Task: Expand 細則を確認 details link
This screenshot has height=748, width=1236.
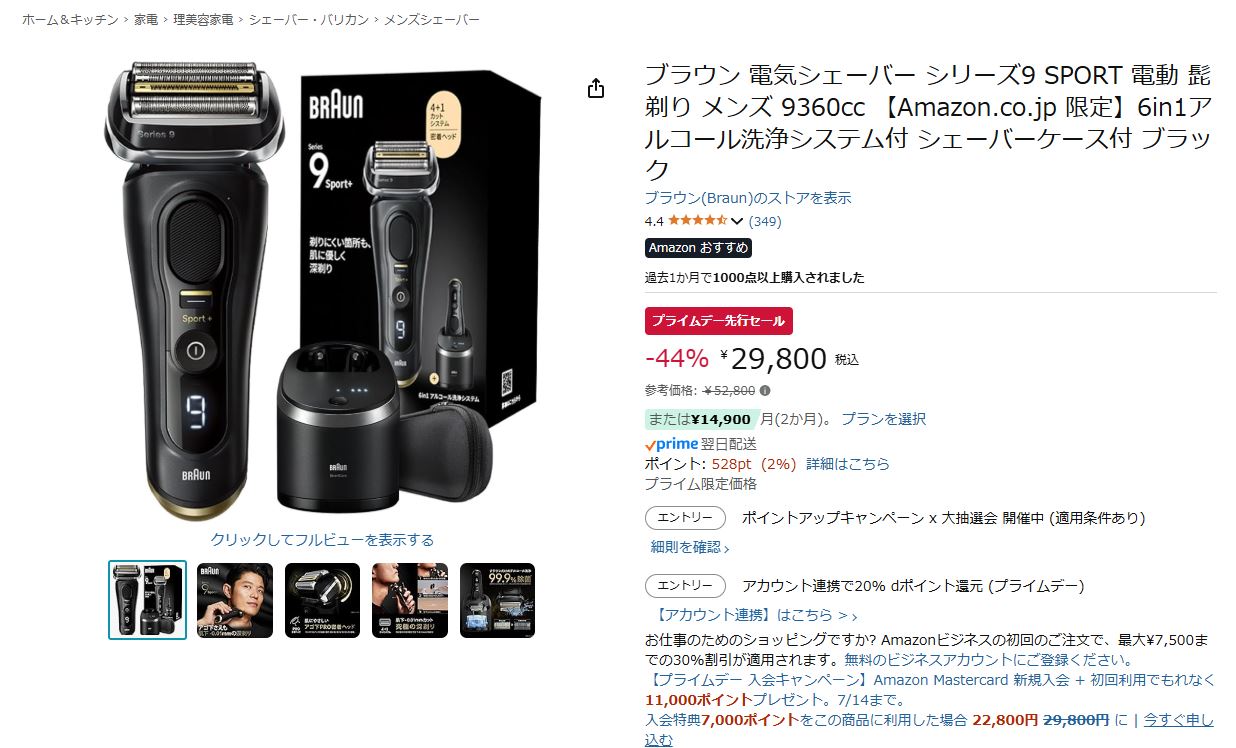Action: [x=690, y=547]
